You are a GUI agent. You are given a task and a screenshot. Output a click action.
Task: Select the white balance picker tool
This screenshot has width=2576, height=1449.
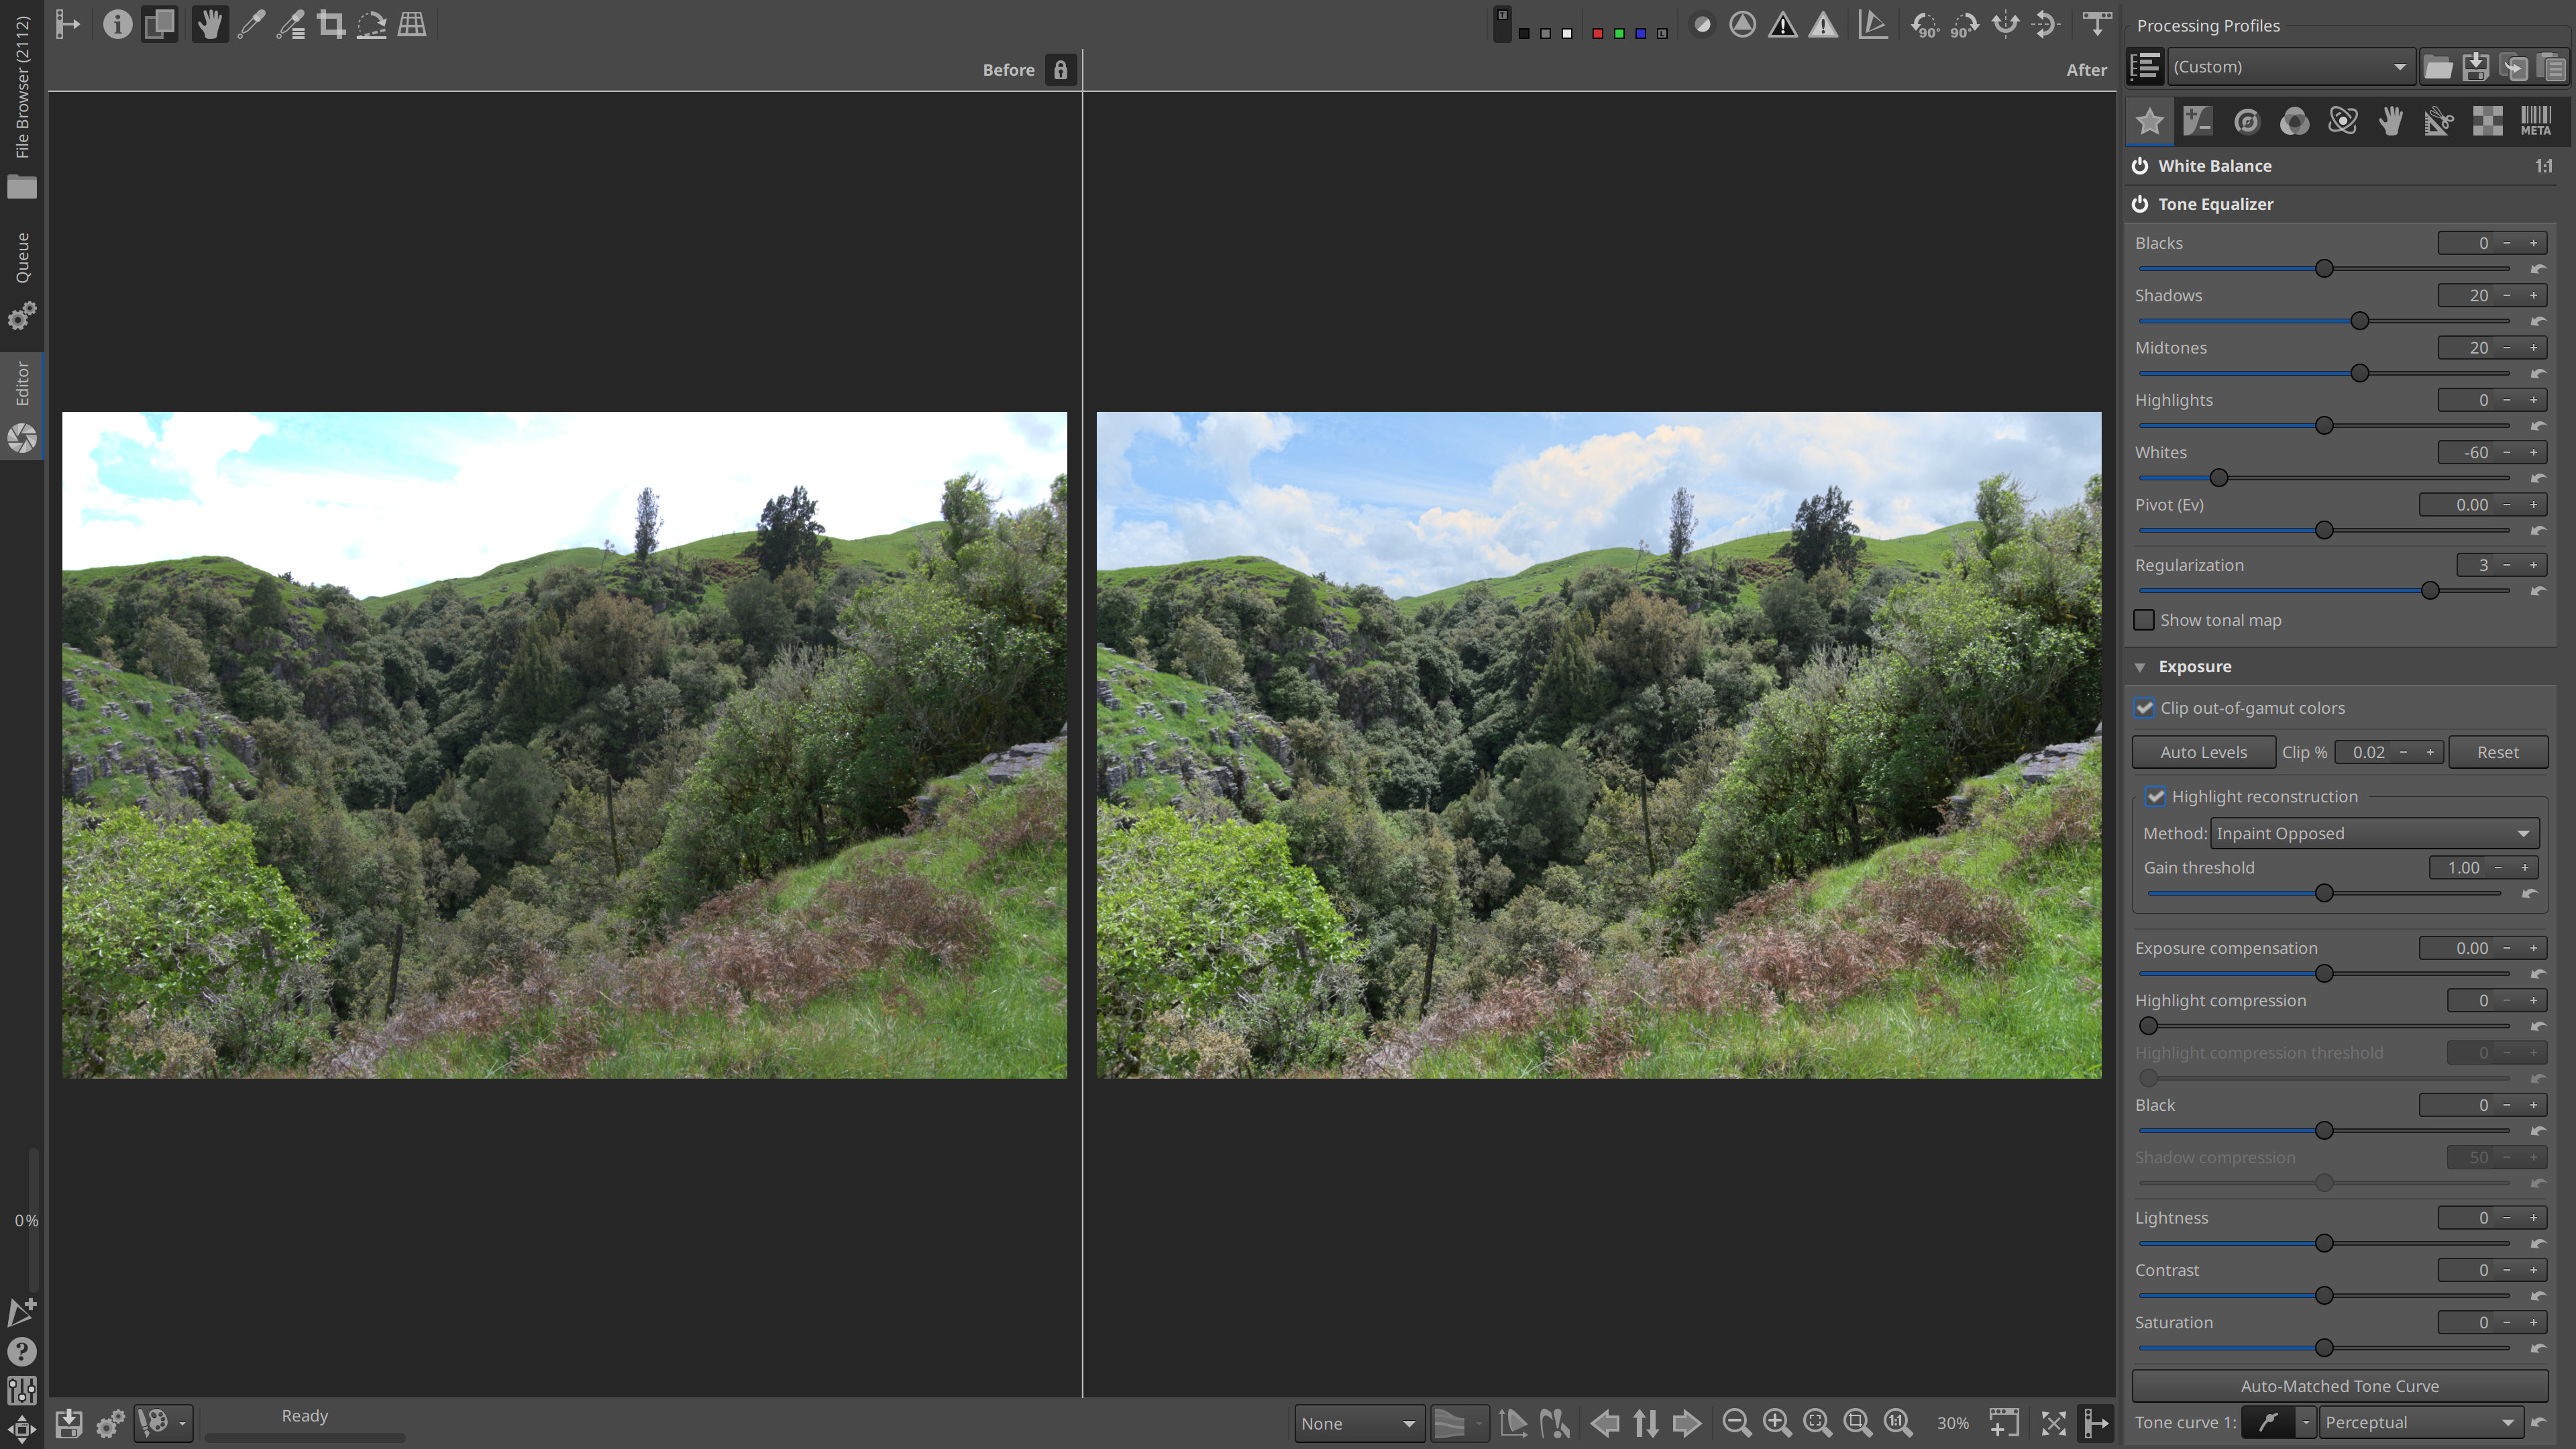pyautogui.click(x=251, y=24)
